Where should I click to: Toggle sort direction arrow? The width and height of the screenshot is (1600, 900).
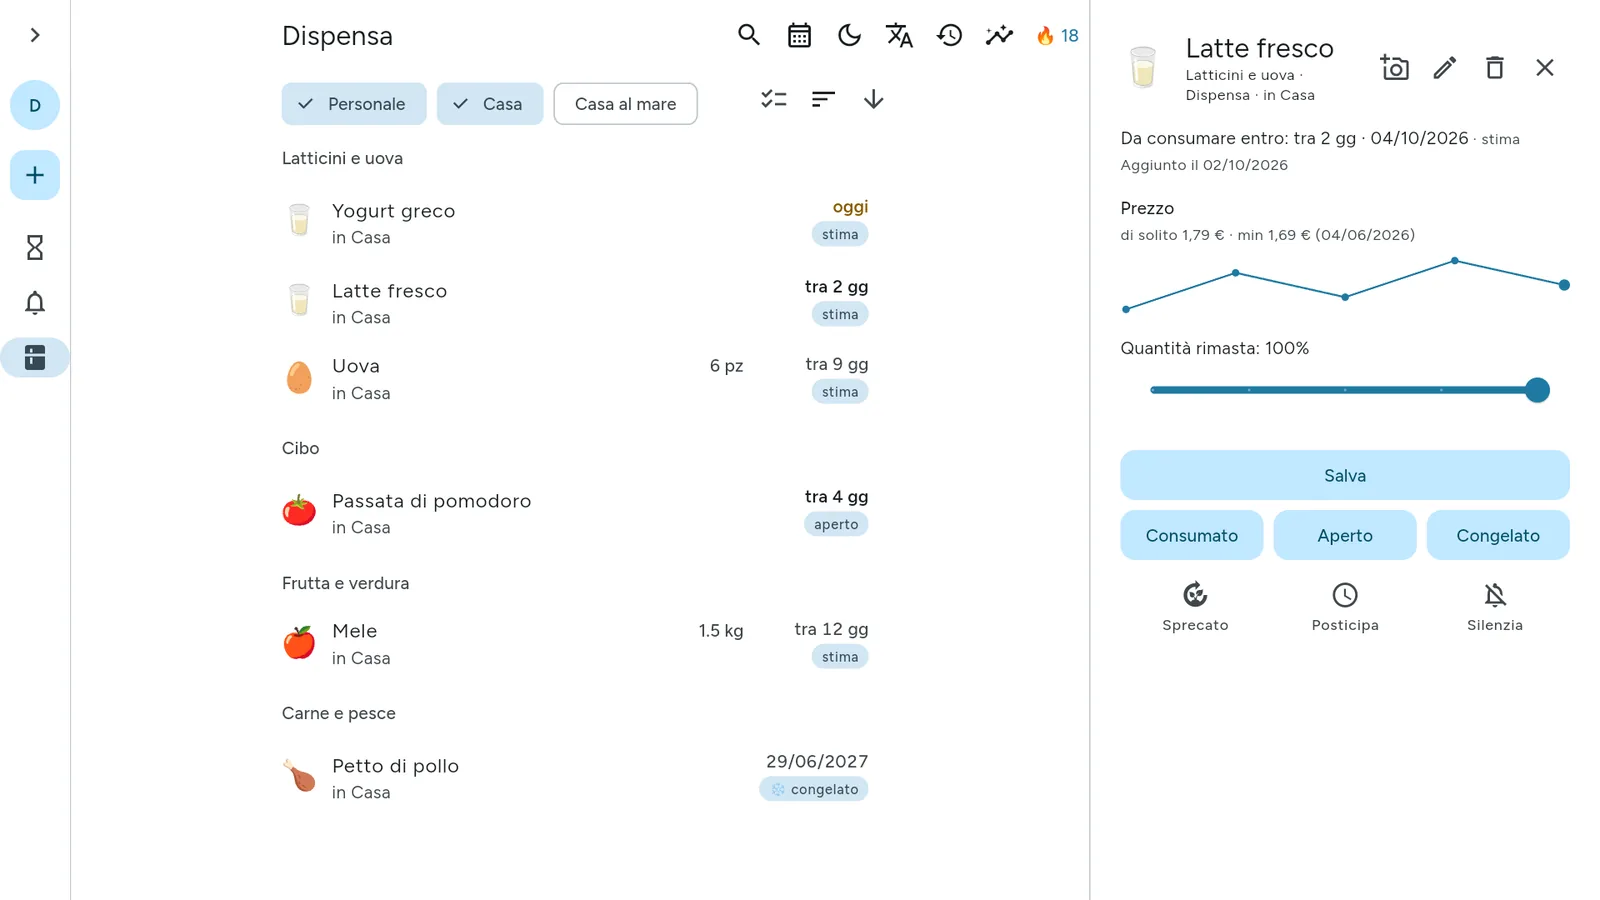(x=873, y=99)
